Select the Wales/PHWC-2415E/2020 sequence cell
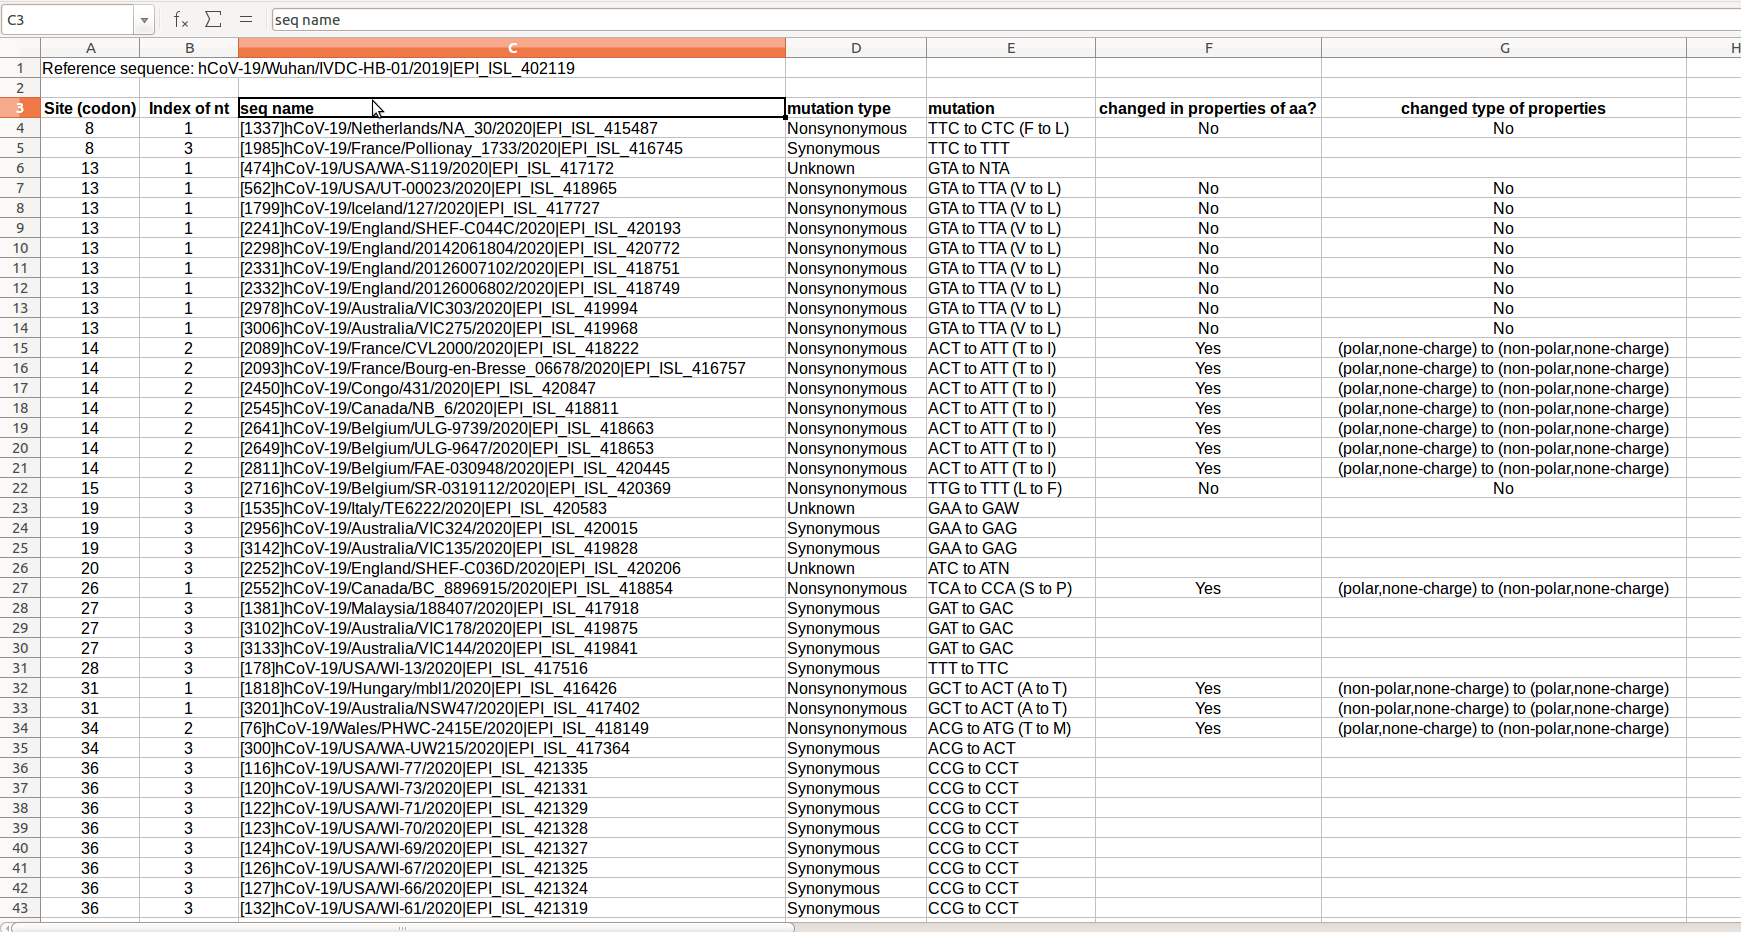1741x932 pixels. [512, 728]
